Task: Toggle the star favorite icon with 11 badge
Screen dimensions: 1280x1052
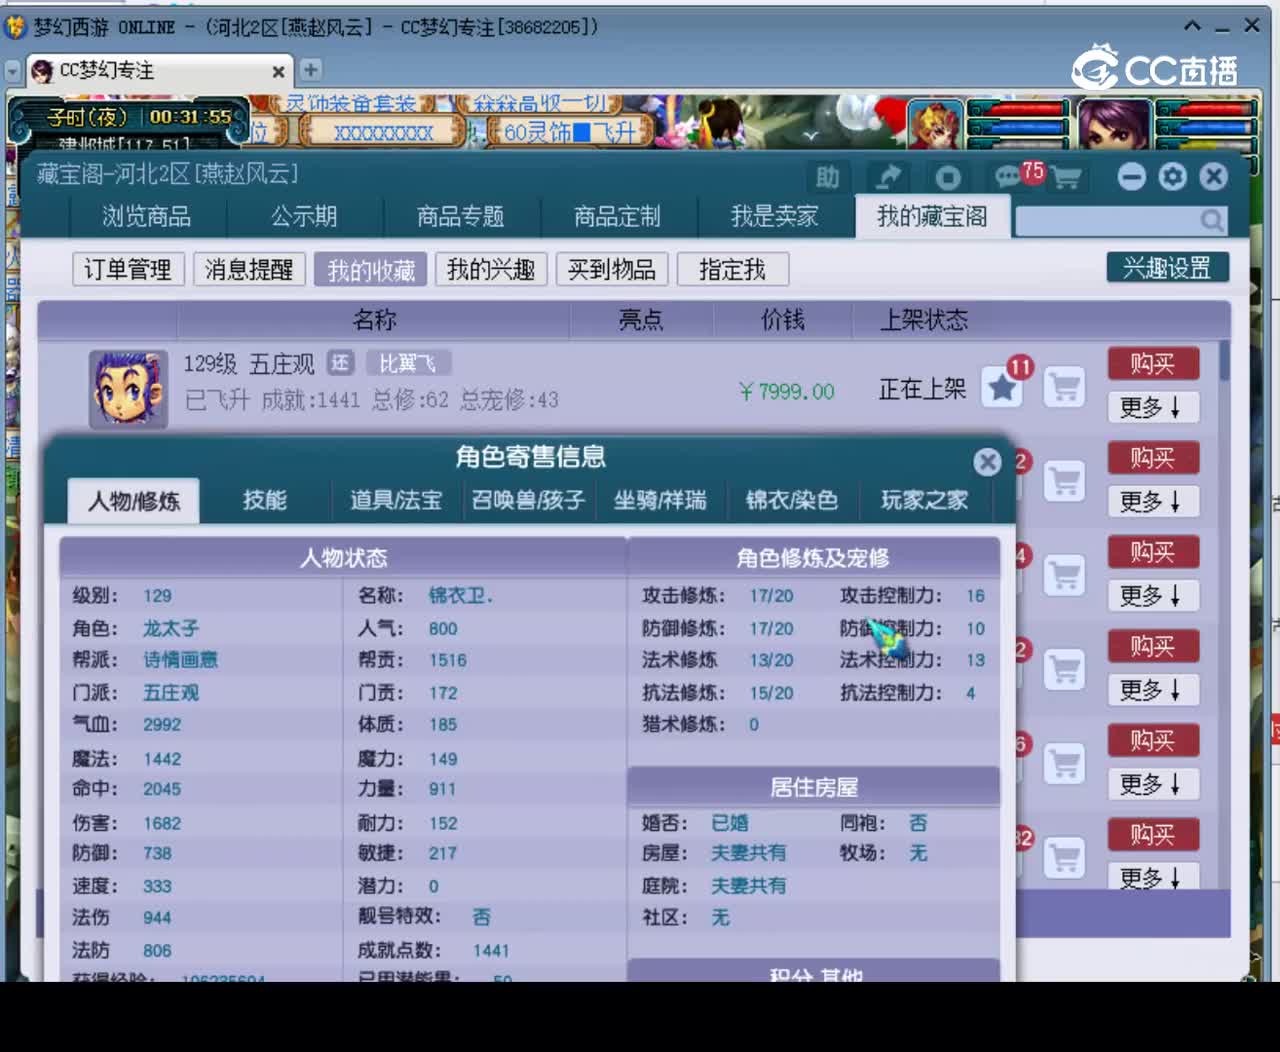Action: coord(1002,387)
